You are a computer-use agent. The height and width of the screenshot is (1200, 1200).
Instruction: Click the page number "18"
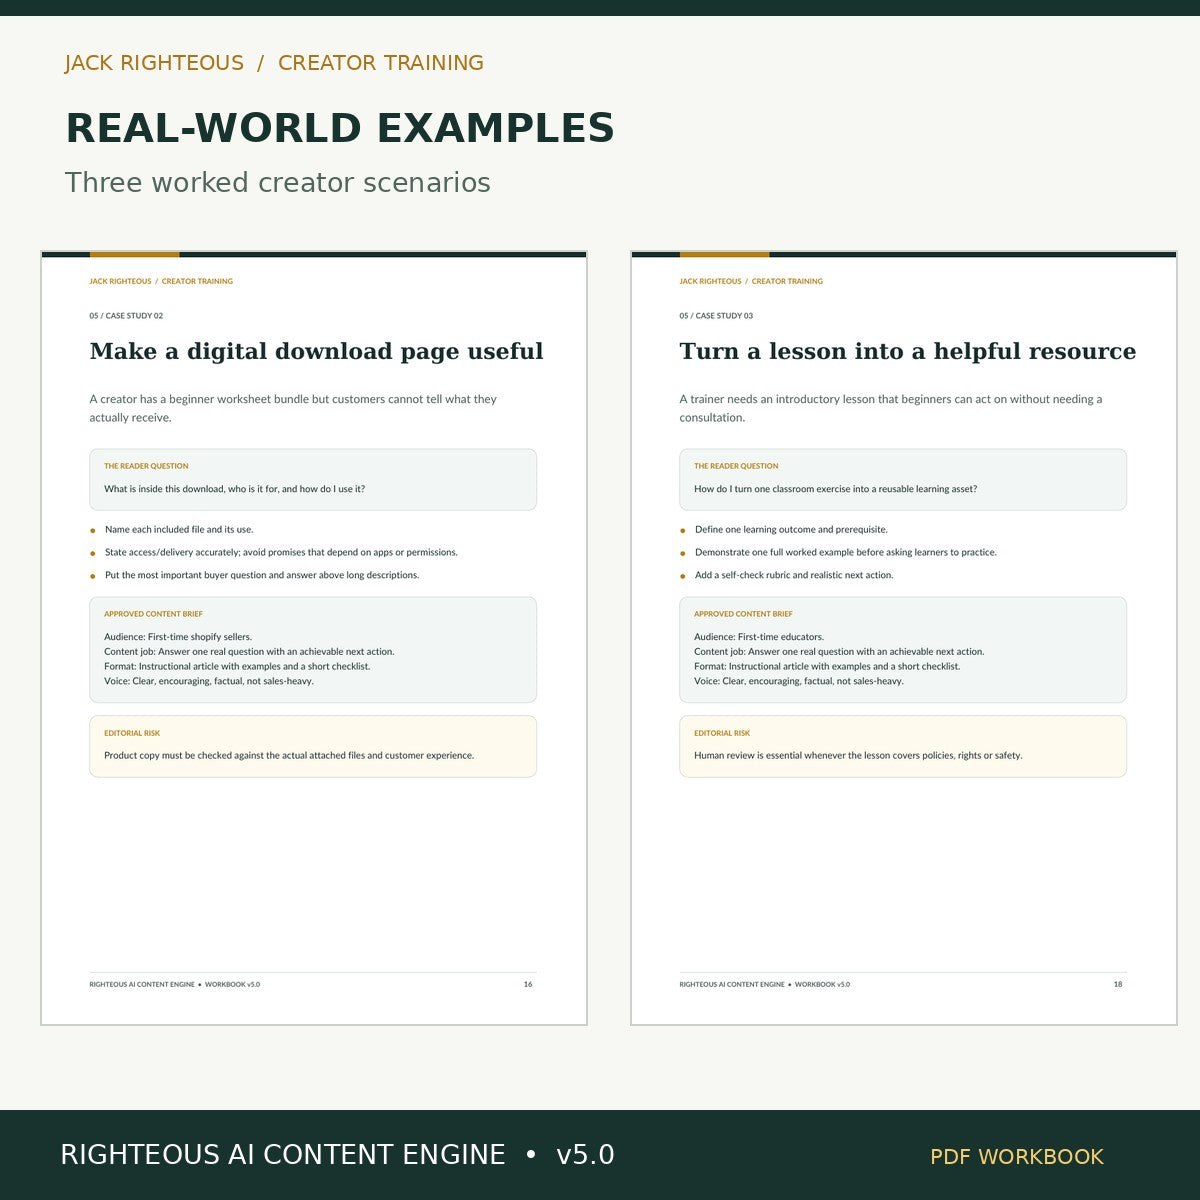point(1118,984)
